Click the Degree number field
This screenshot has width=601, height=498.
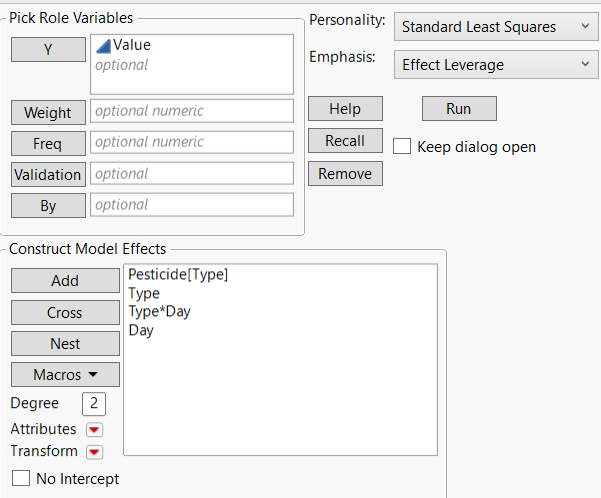(94, 403)
